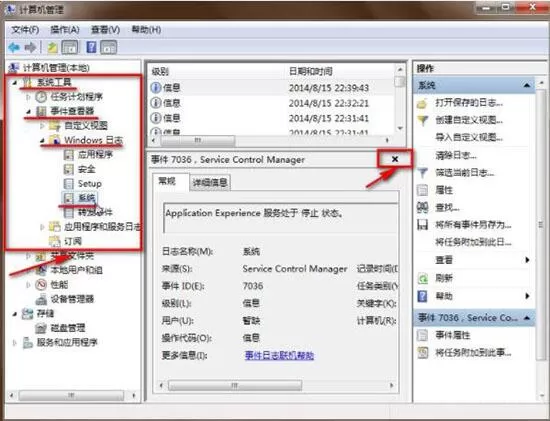Collapse the 系统工具 tree node

pyautogui.click(x=15, y=83)
